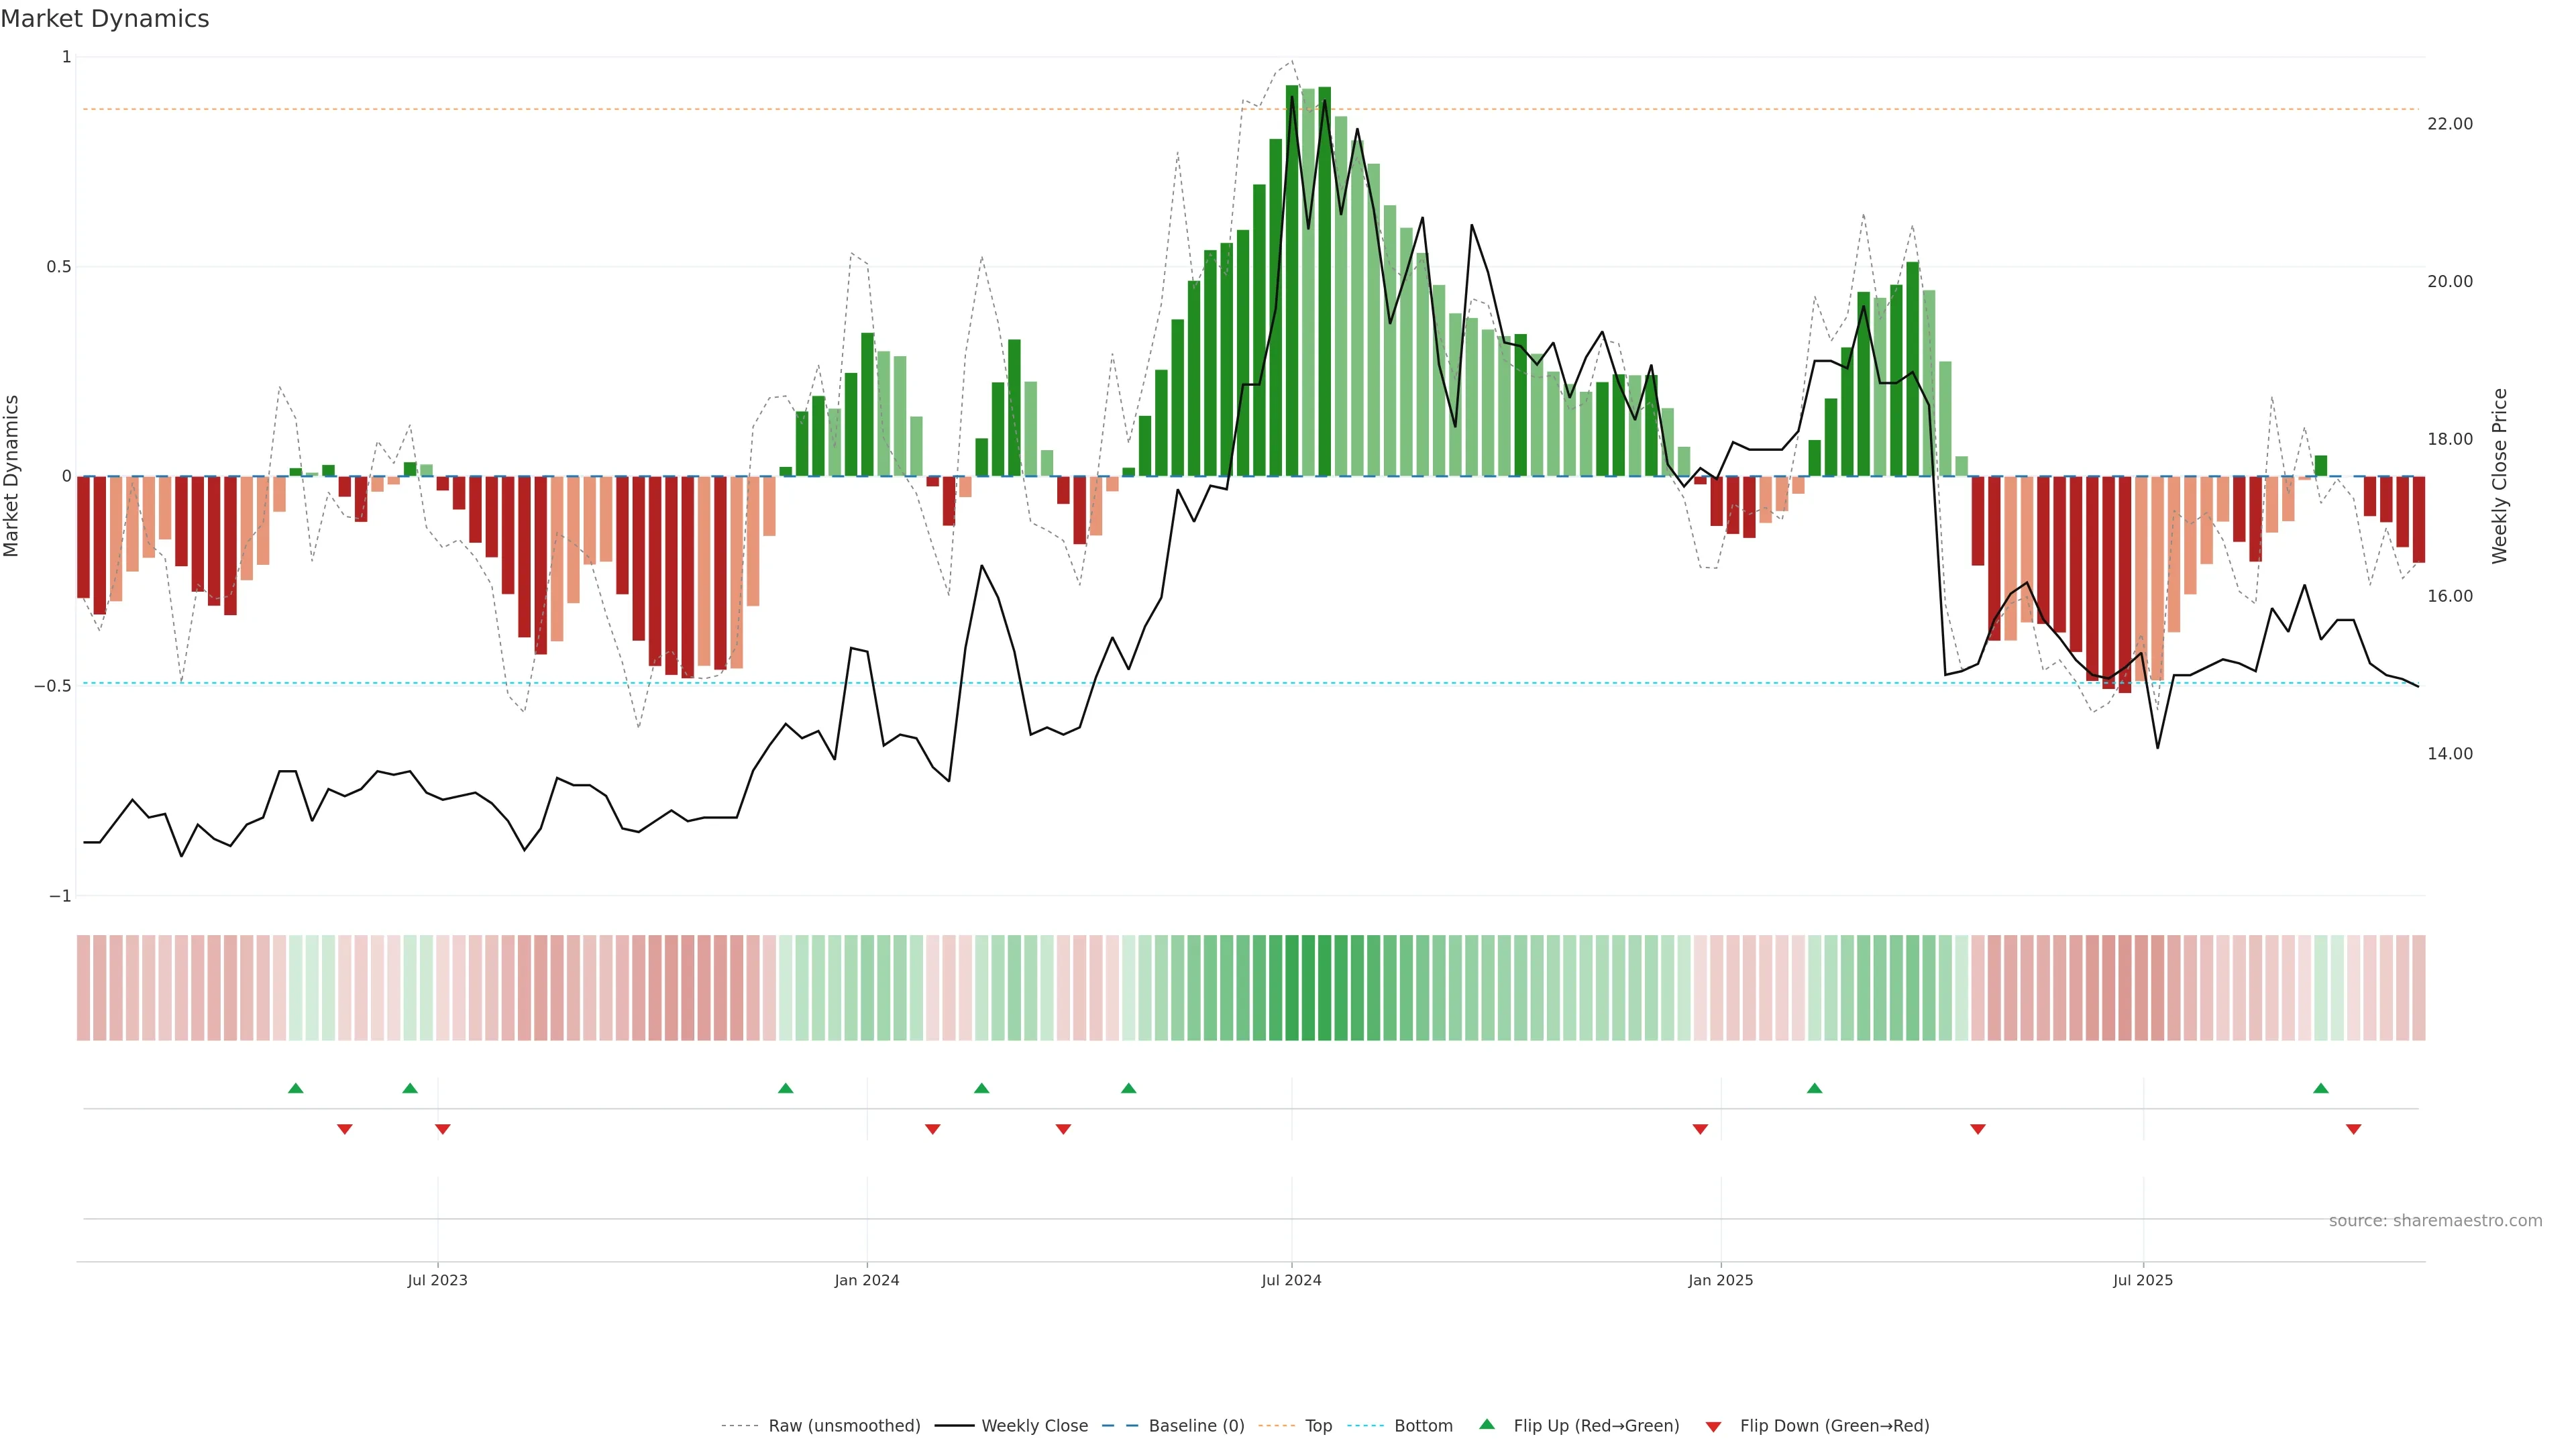Click the Market Dynamics chart title
This screenshot has height=1449, width=2576.
click(105, 19)
